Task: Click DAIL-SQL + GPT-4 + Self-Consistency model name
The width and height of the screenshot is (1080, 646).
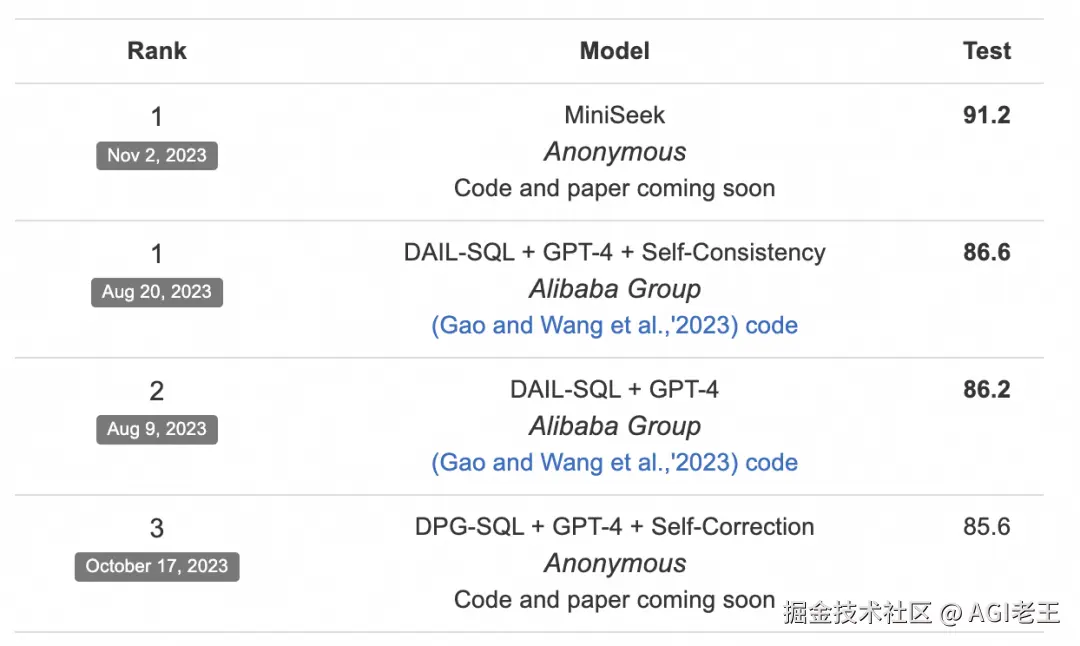Action: 614,253
